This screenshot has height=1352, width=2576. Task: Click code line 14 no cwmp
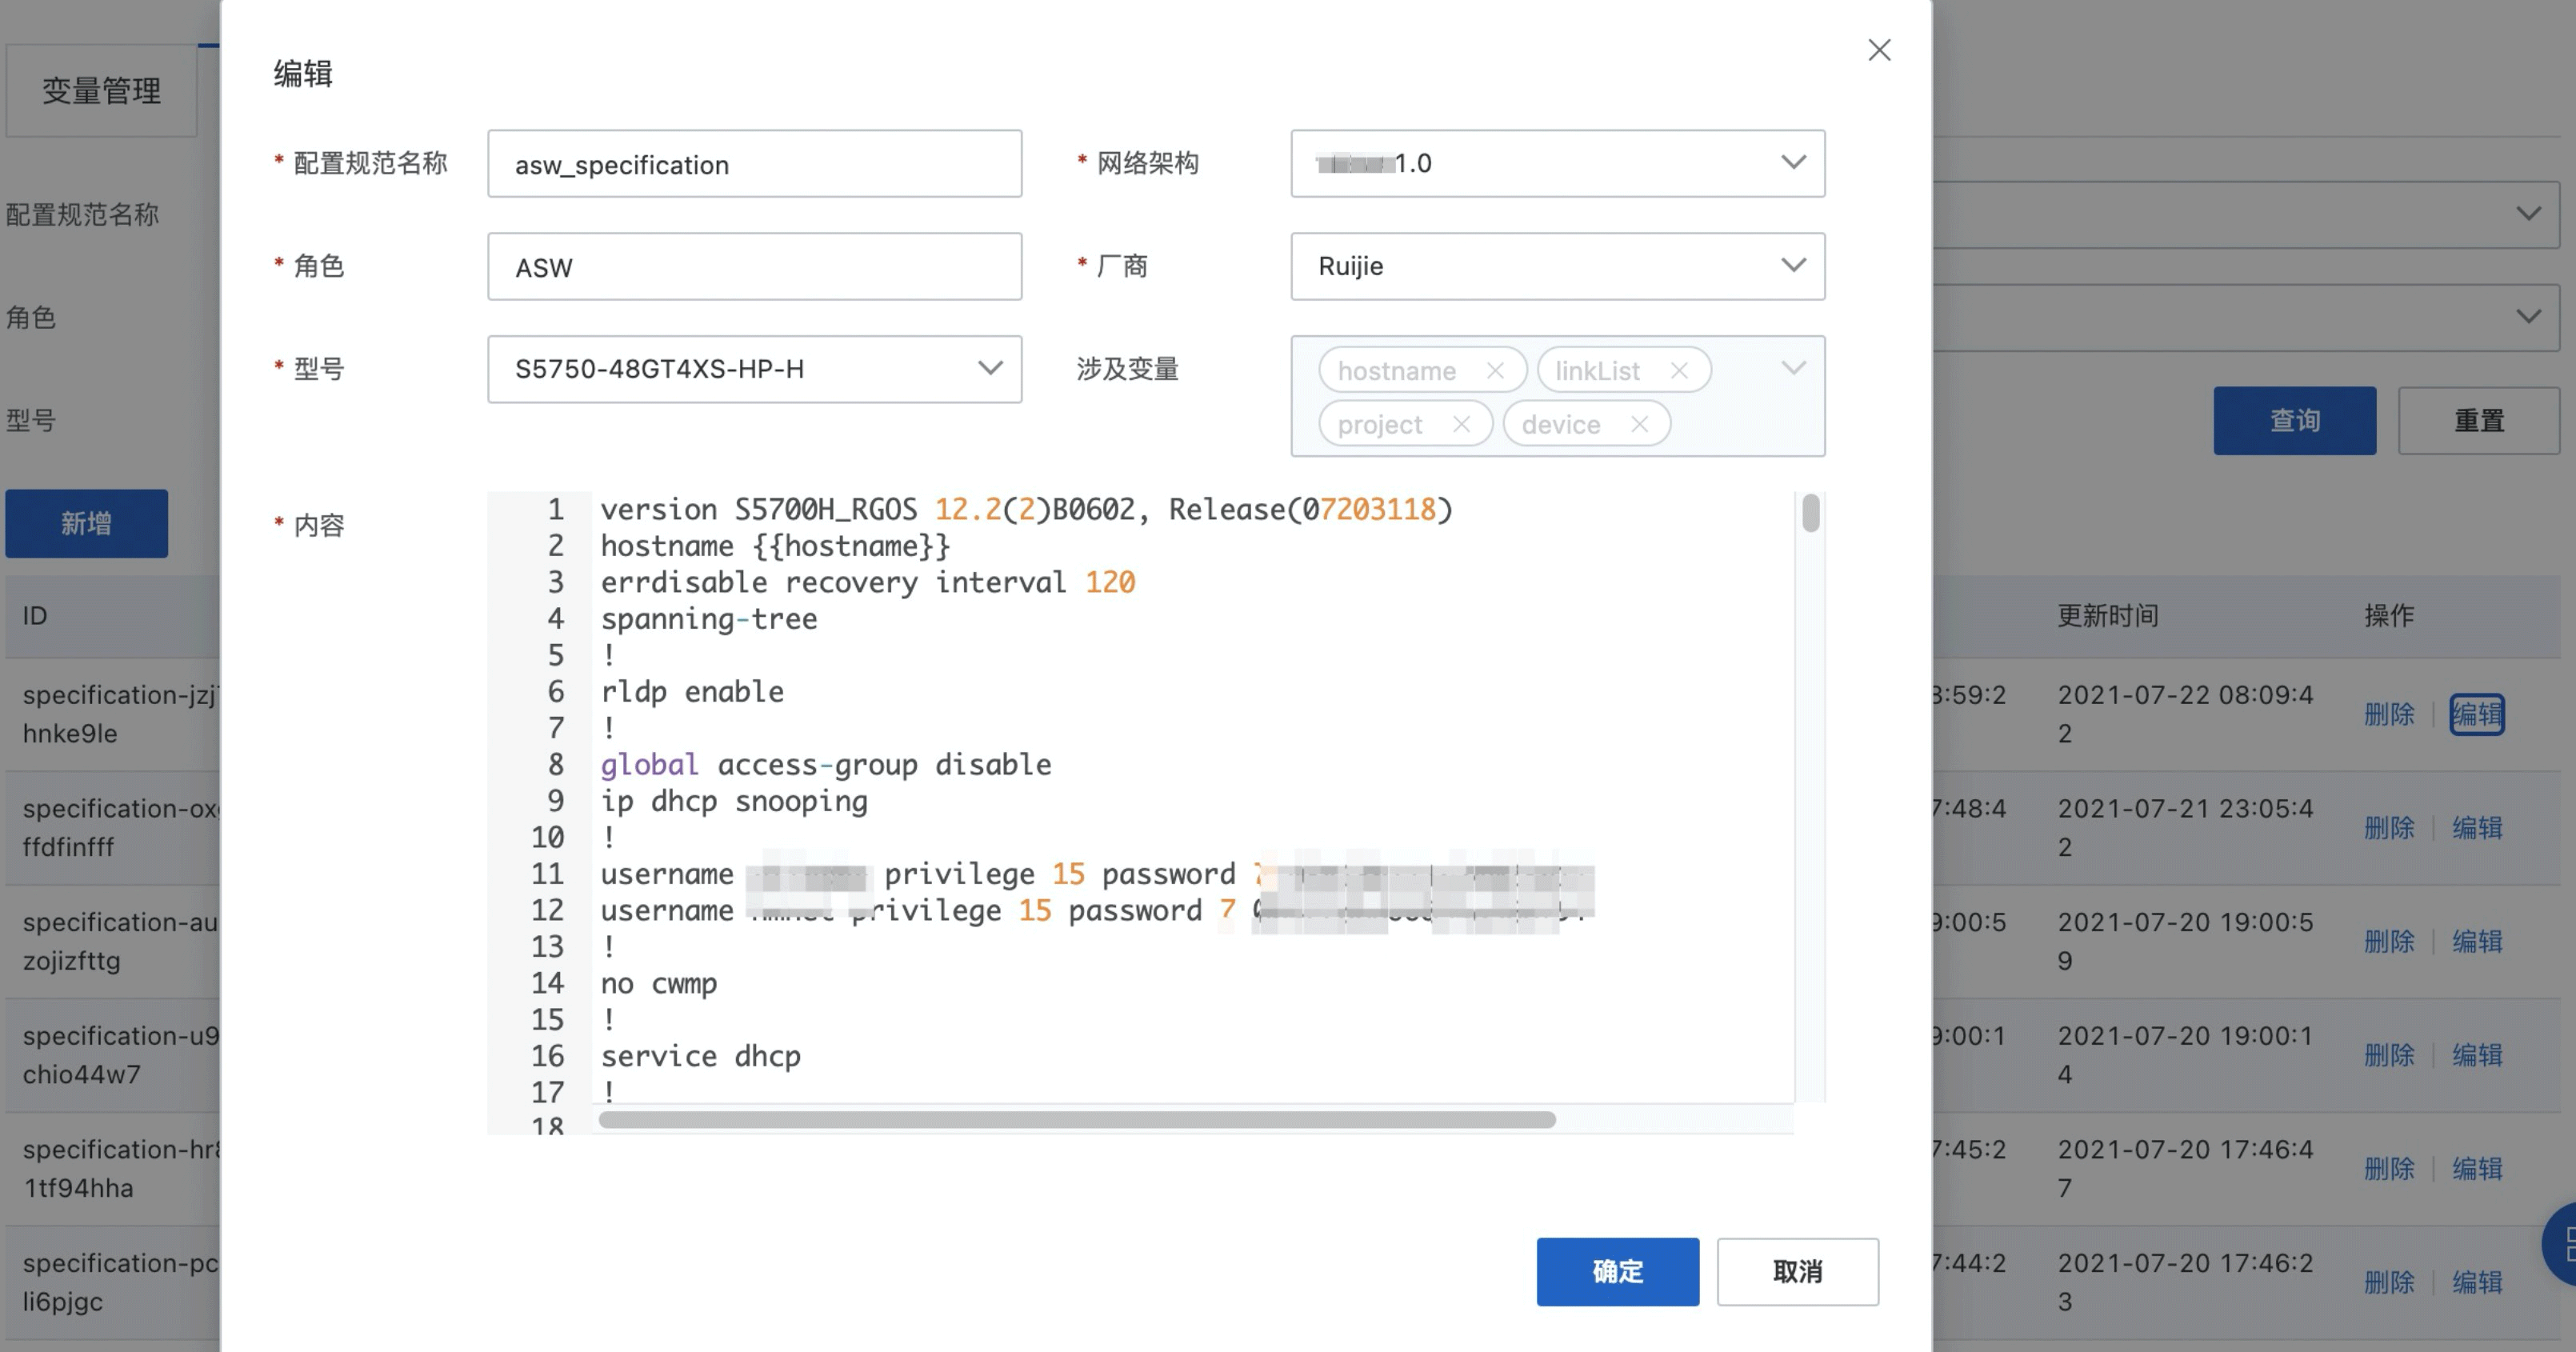pos(658,983)
